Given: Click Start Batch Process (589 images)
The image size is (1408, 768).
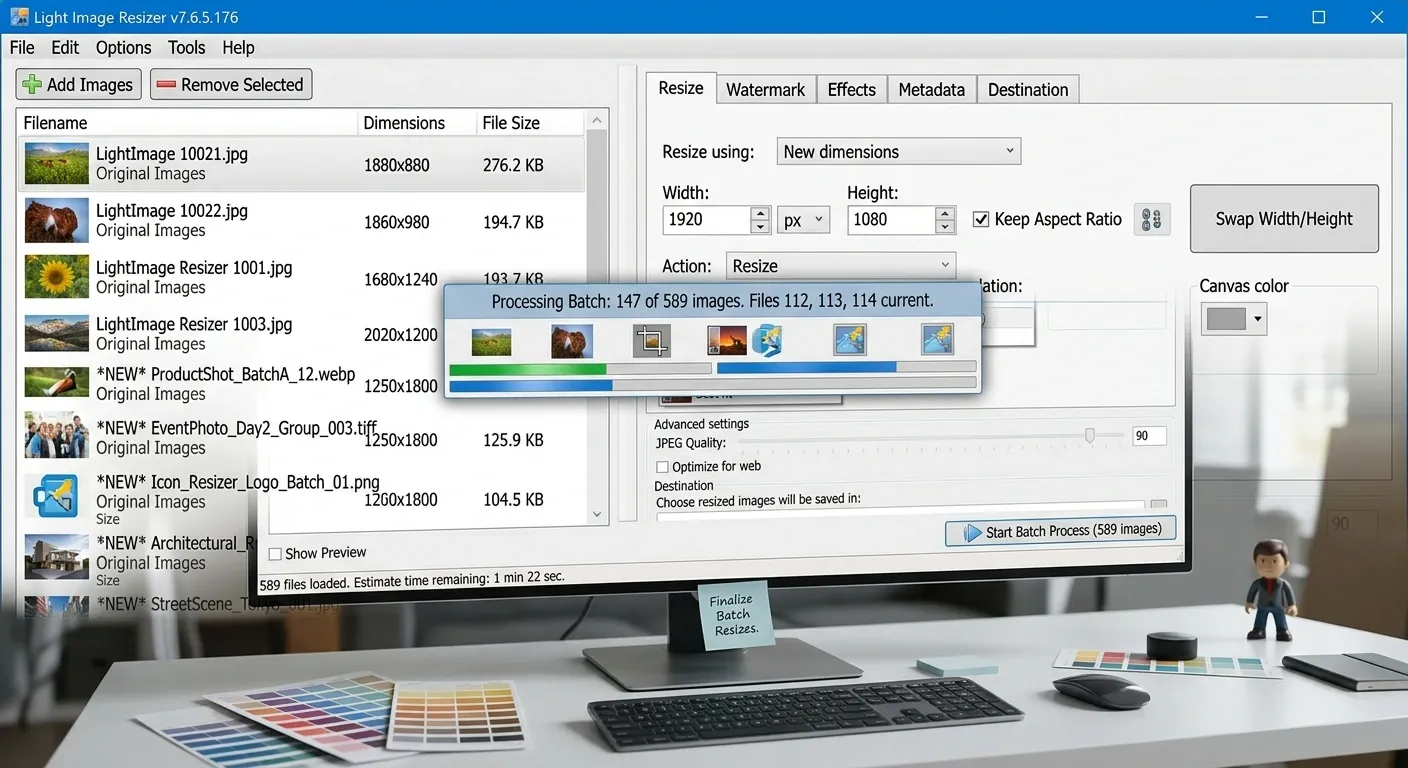Looking at the screenshot, I should [x=1060, y=531].
